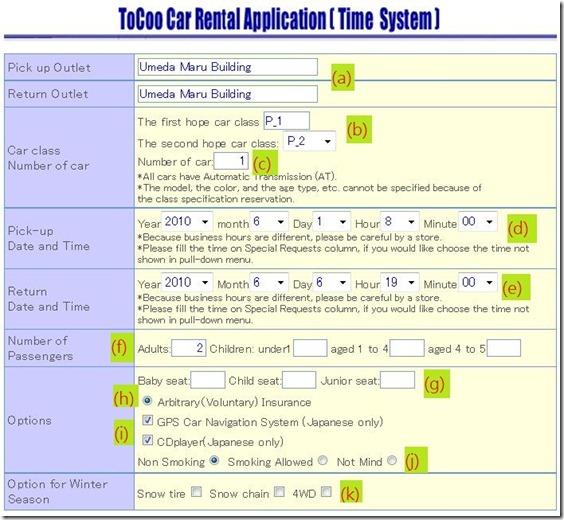Open the Return Month dropdown
The image size is (564, 520).
(x=269, y=282)
